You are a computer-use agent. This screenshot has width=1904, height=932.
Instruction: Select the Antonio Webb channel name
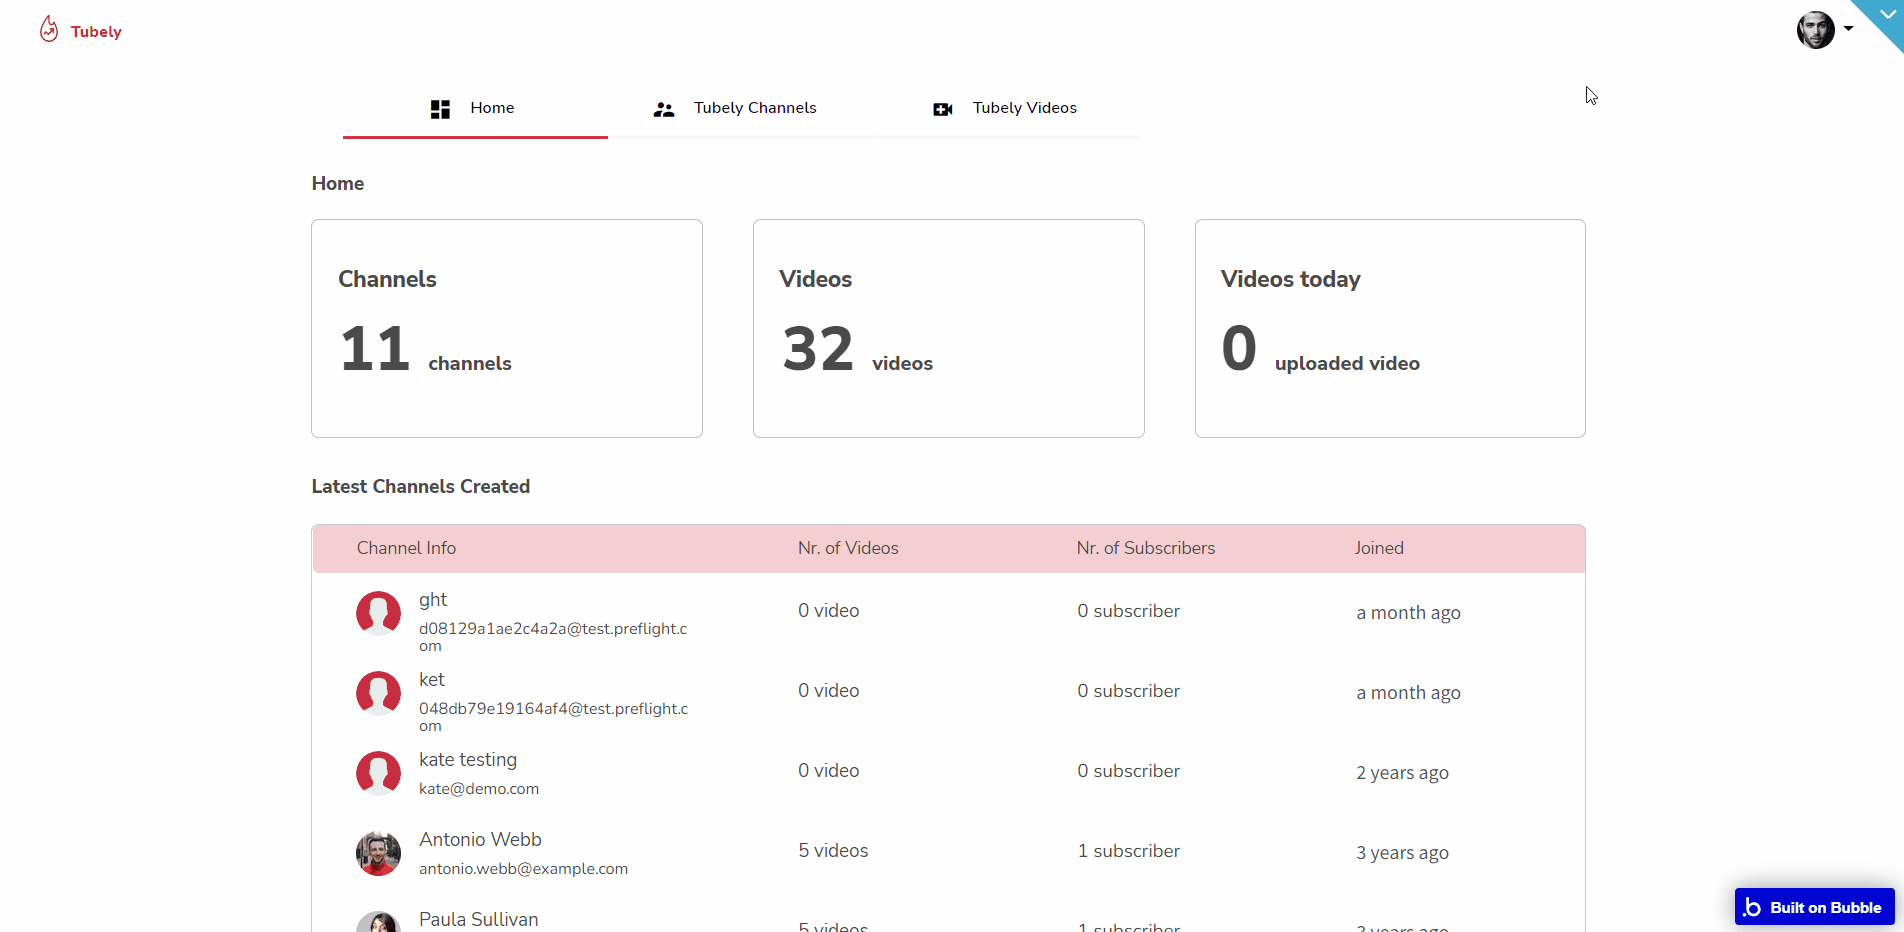[x=480, y=840]
